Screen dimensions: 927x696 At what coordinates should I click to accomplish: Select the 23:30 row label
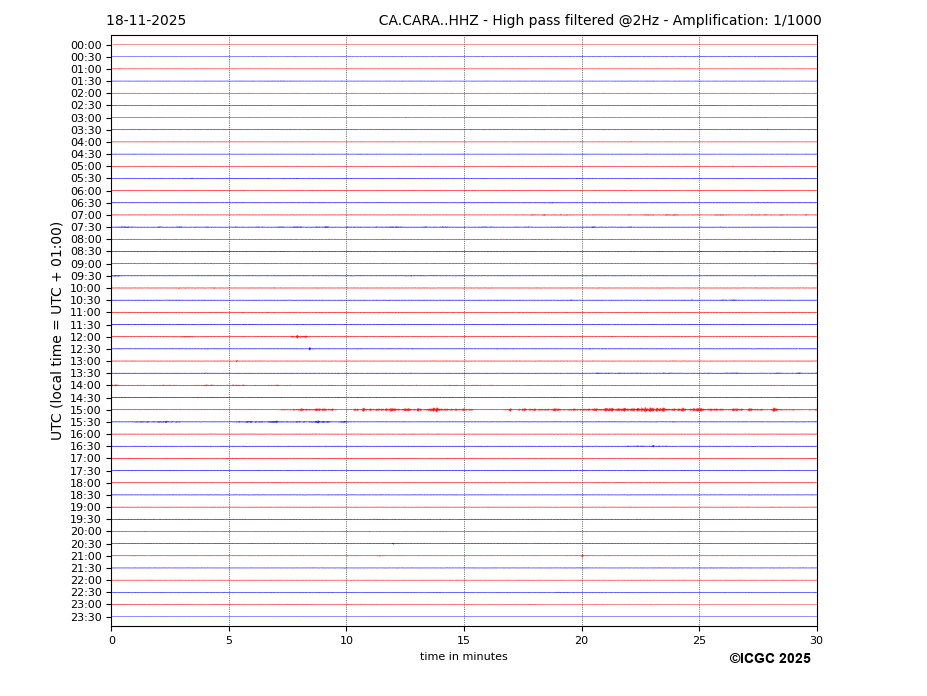(85, 617)
